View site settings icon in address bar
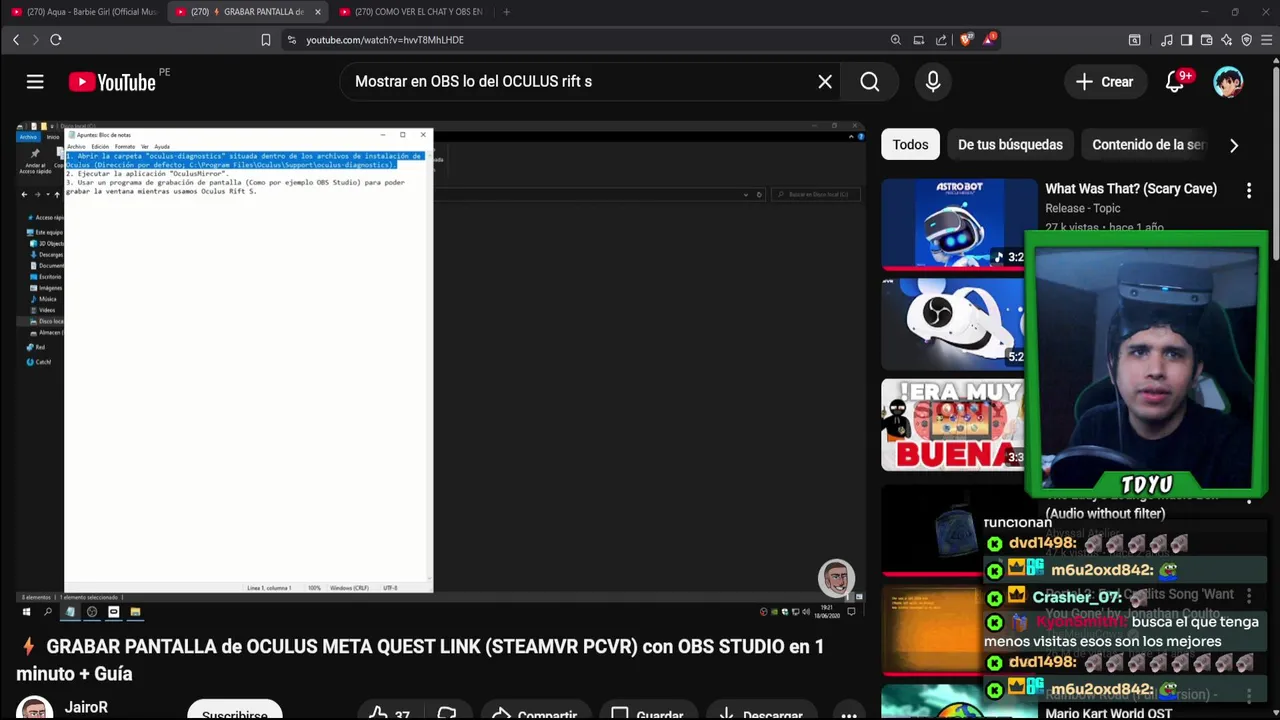Image resolution: width=1280 pixels, height=720 pixels. click(x=291, y=40)
